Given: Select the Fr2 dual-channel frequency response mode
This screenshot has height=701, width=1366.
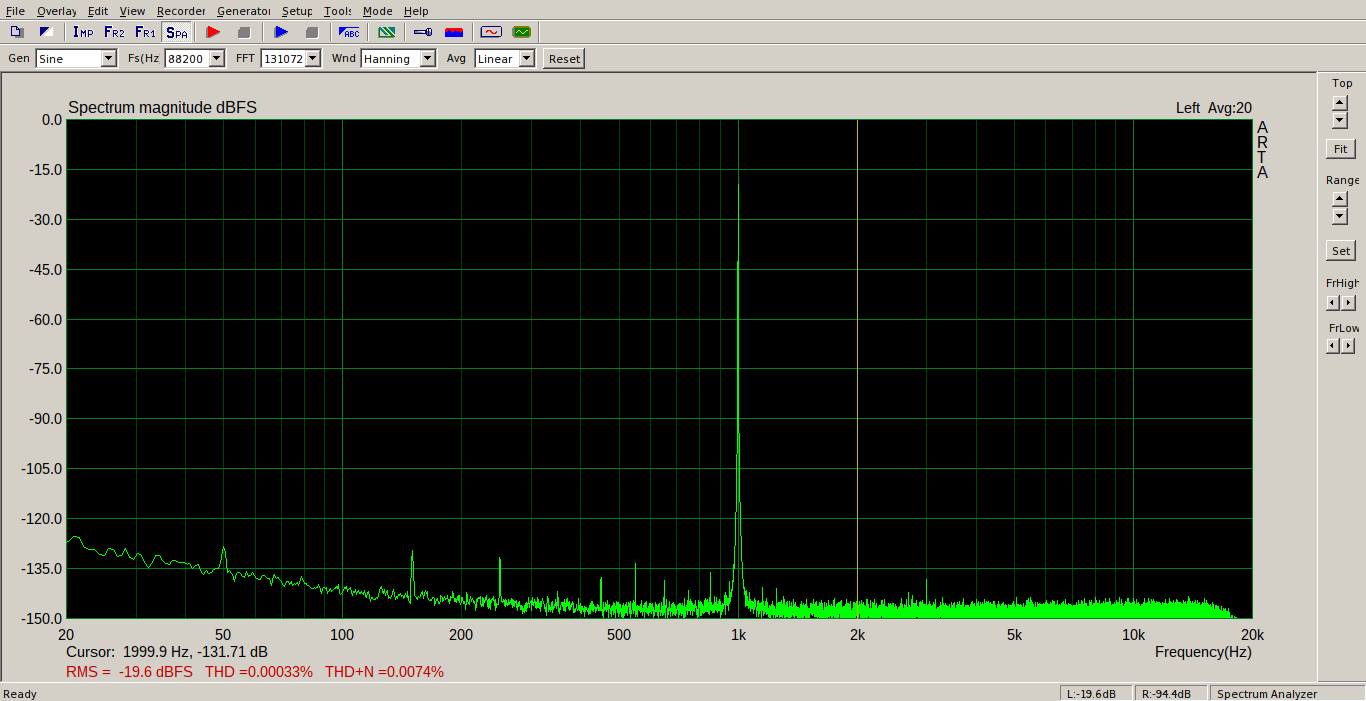Looking at the screenshot, I should tap(114, 32).
